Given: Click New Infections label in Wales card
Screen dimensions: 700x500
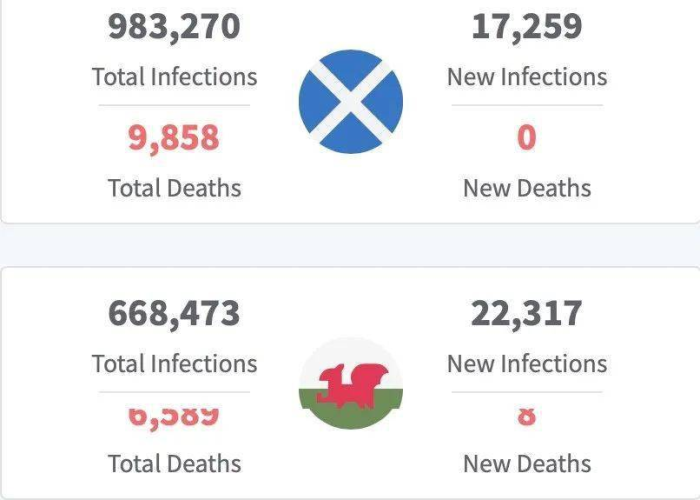Looking at the screenshot, I should click(x=527, y=363).
